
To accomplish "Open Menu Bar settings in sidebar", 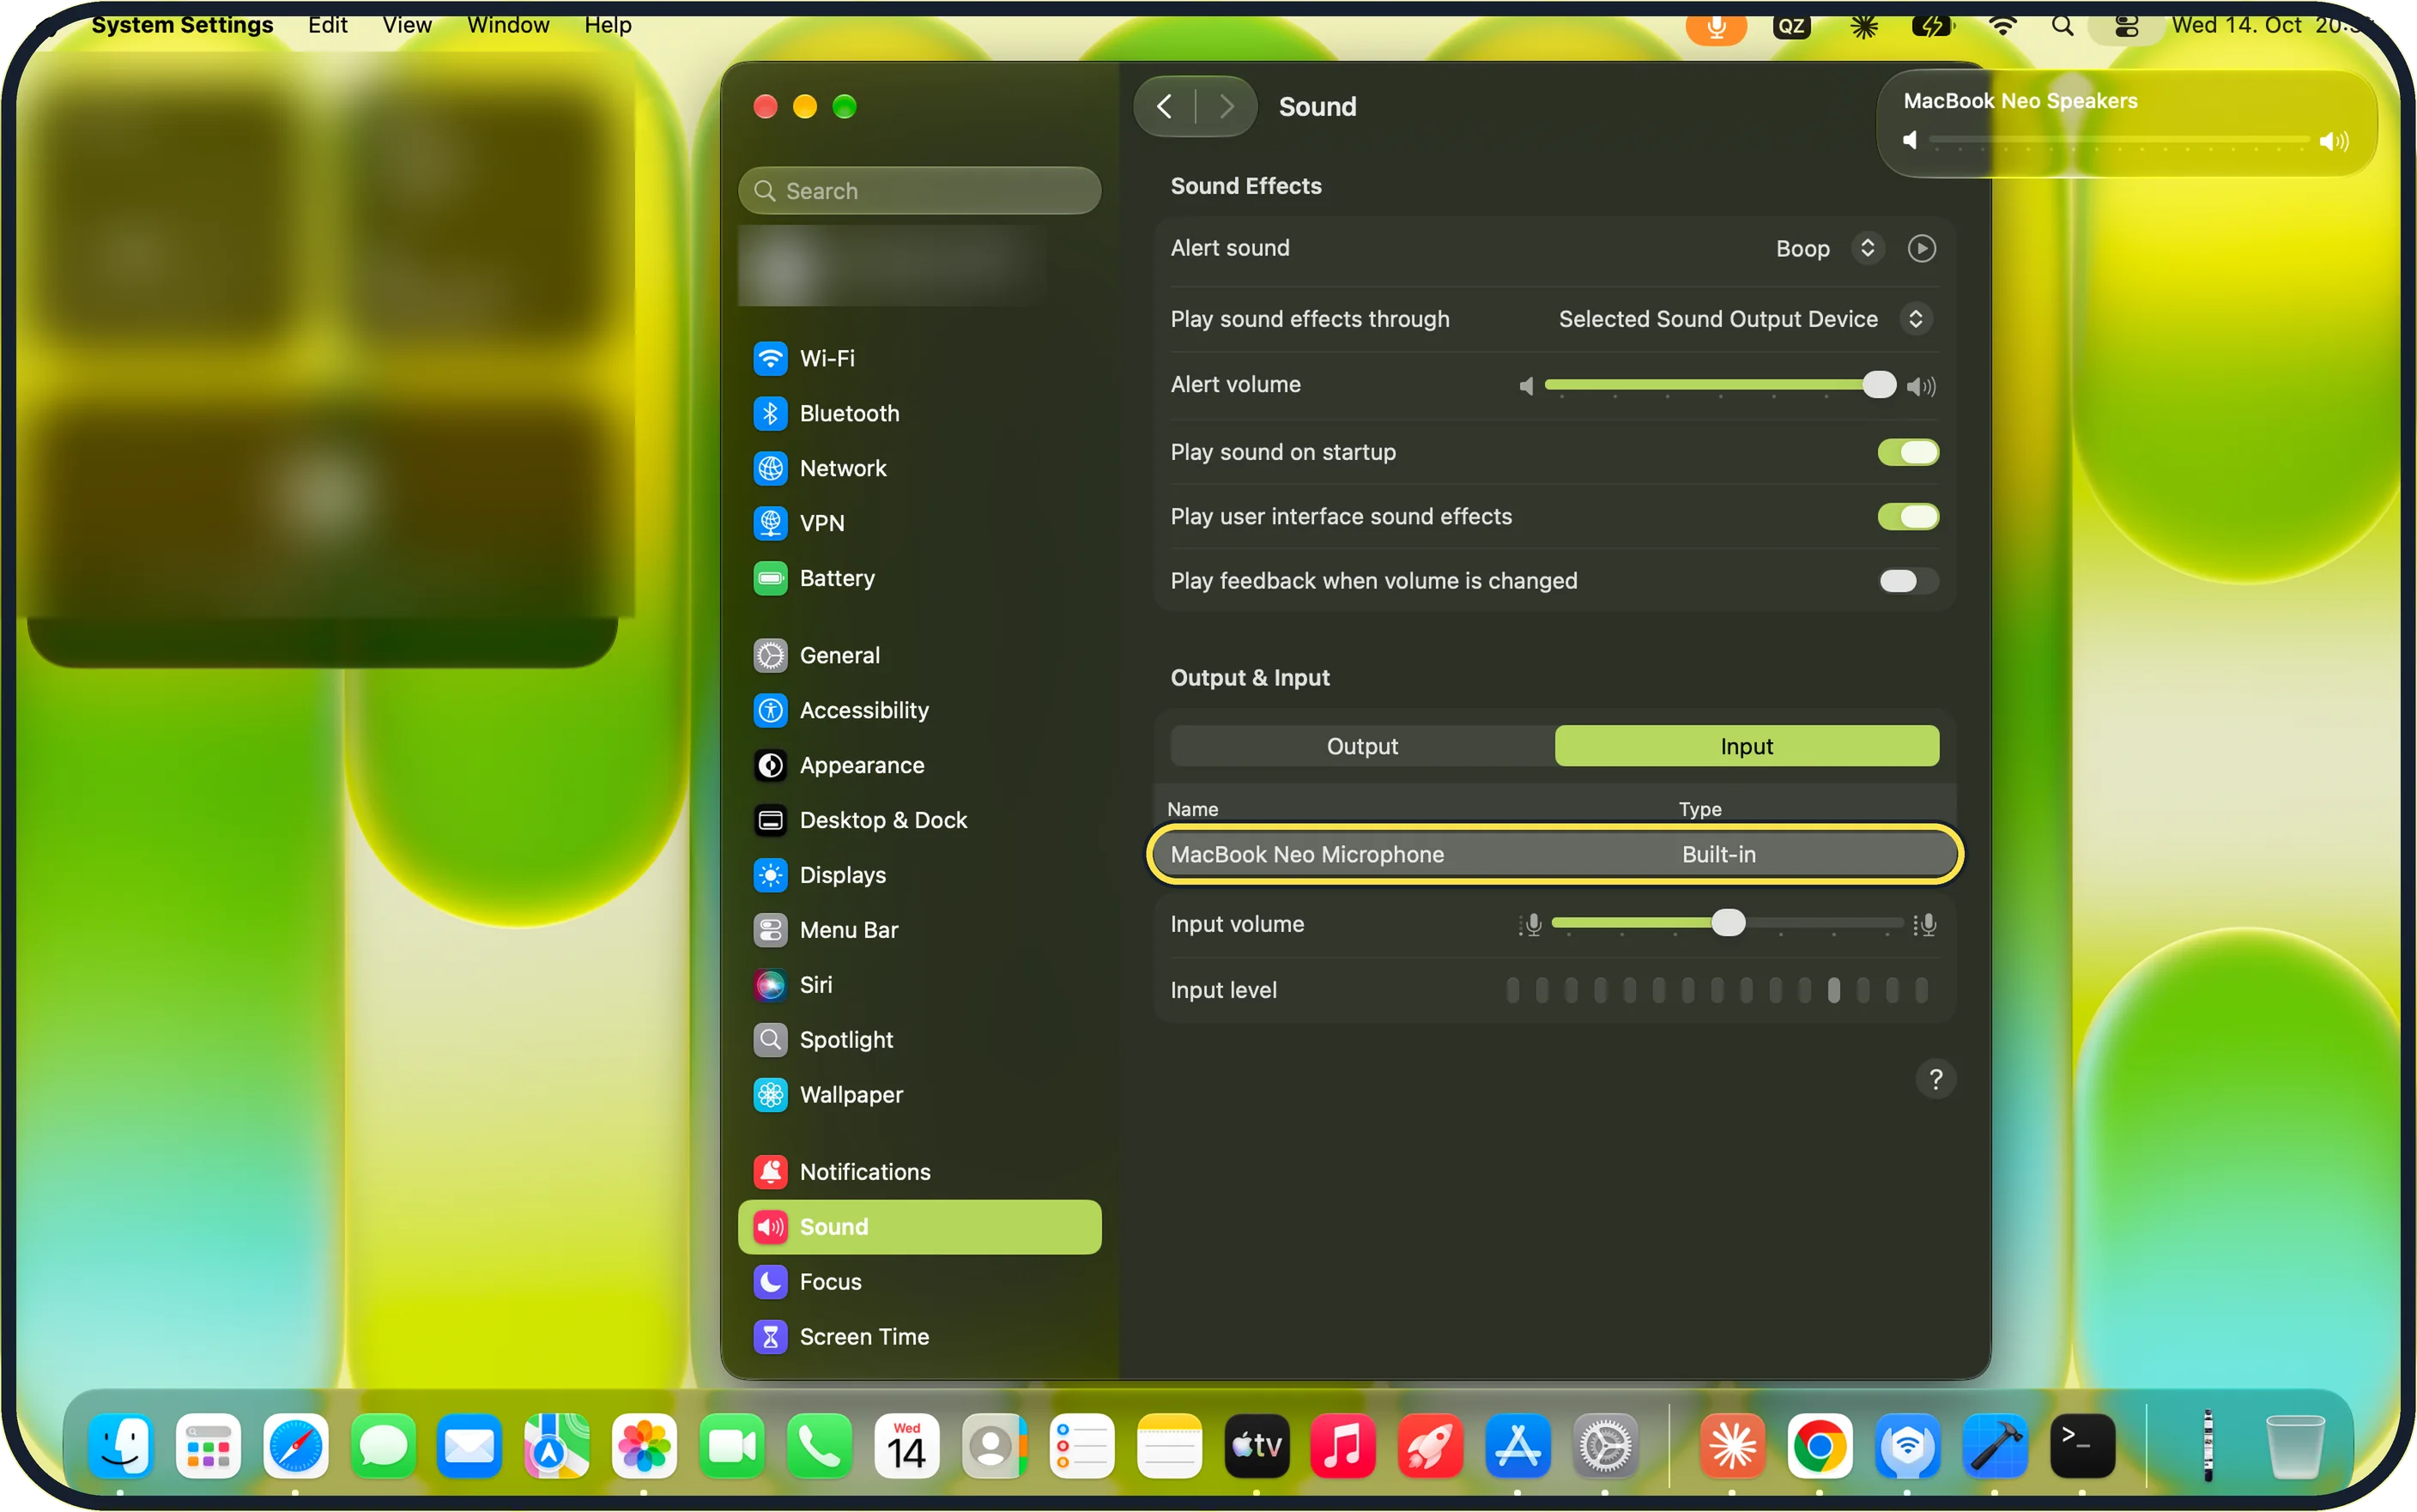I will click(x=918, y=930).
